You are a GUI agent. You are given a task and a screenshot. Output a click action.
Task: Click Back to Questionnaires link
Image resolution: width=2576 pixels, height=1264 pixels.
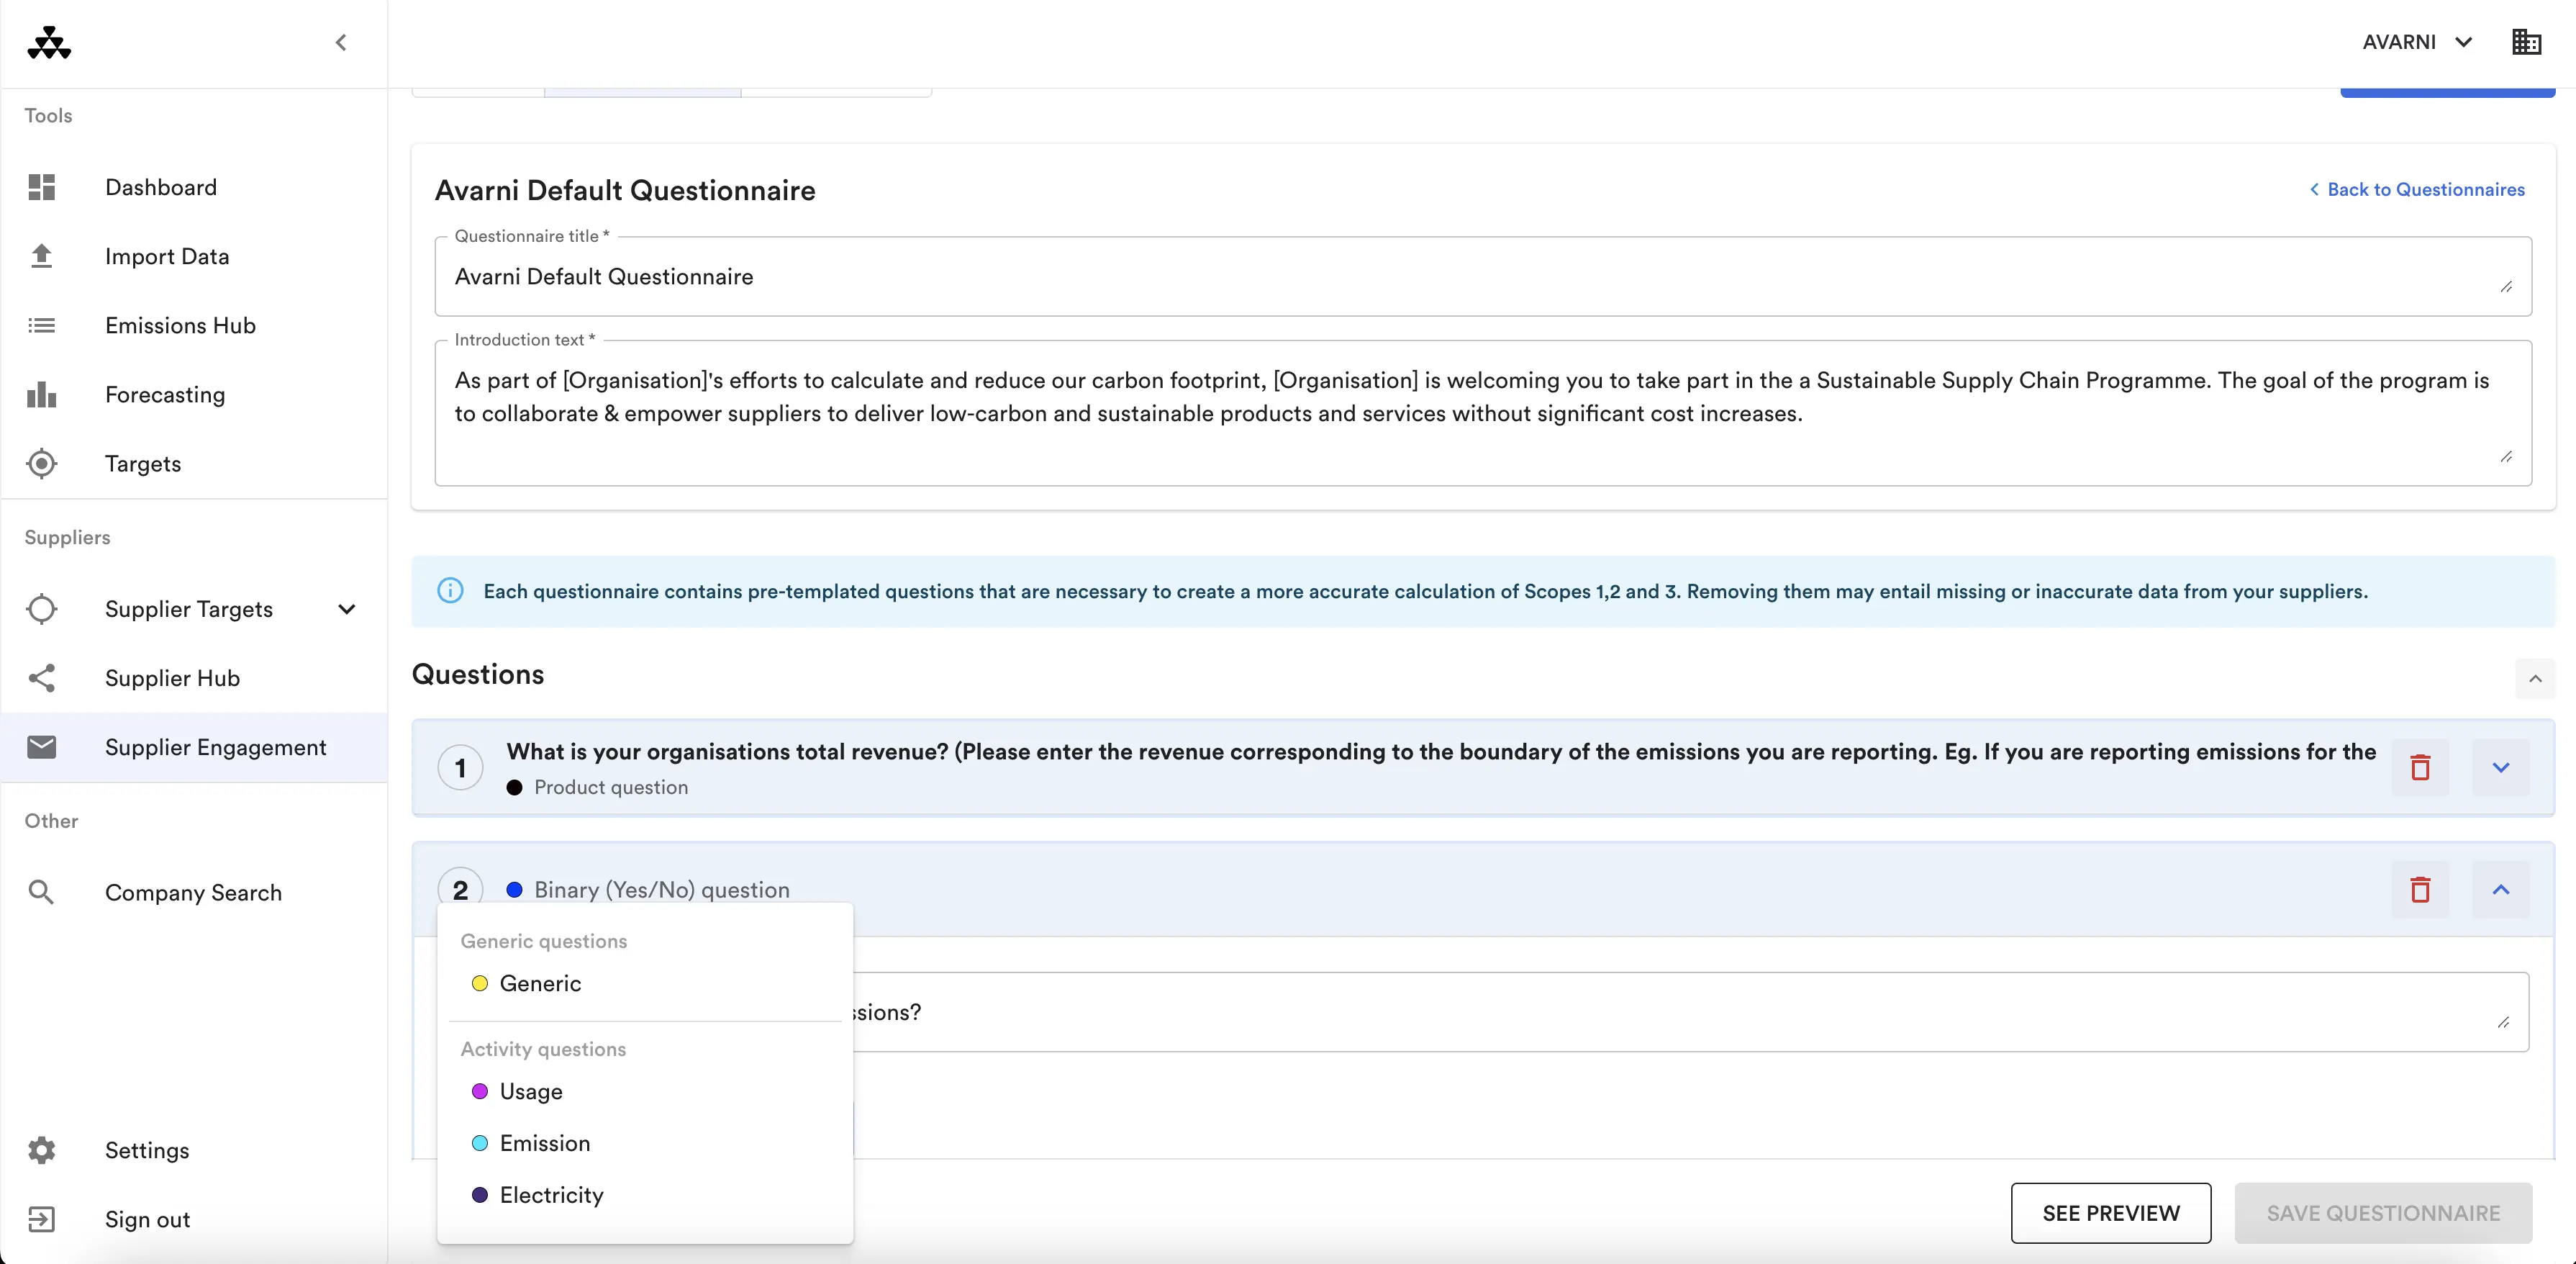click(x=2416, y=189)
